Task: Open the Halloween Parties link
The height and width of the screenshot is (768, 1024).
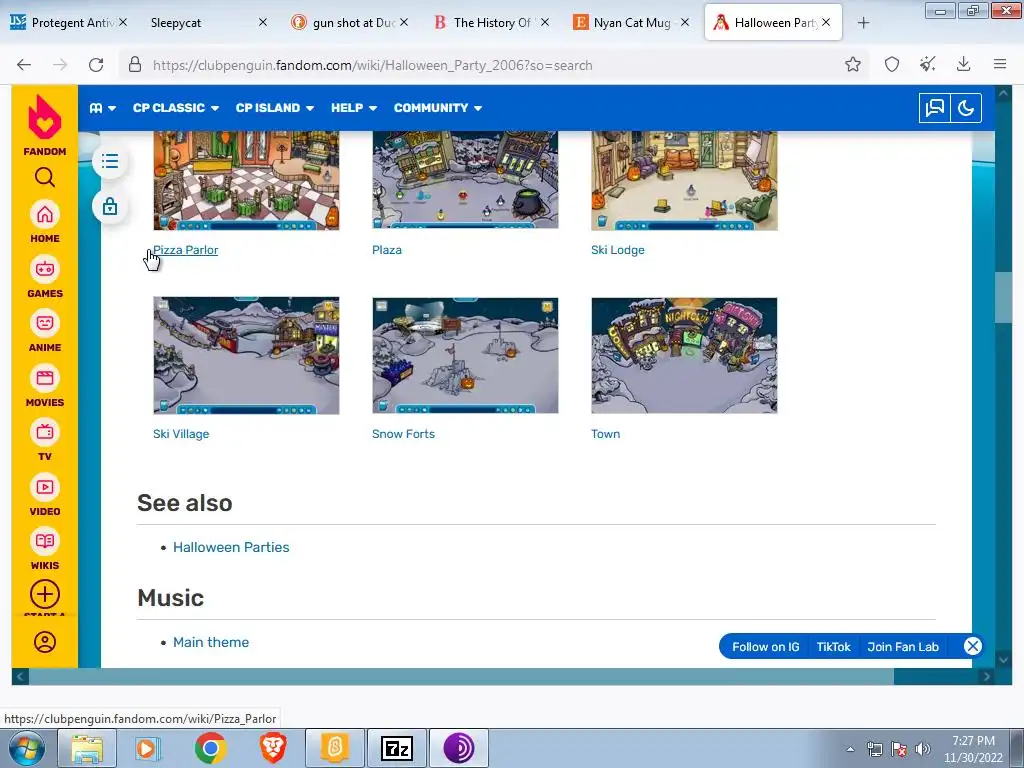Action: point(231,547)
